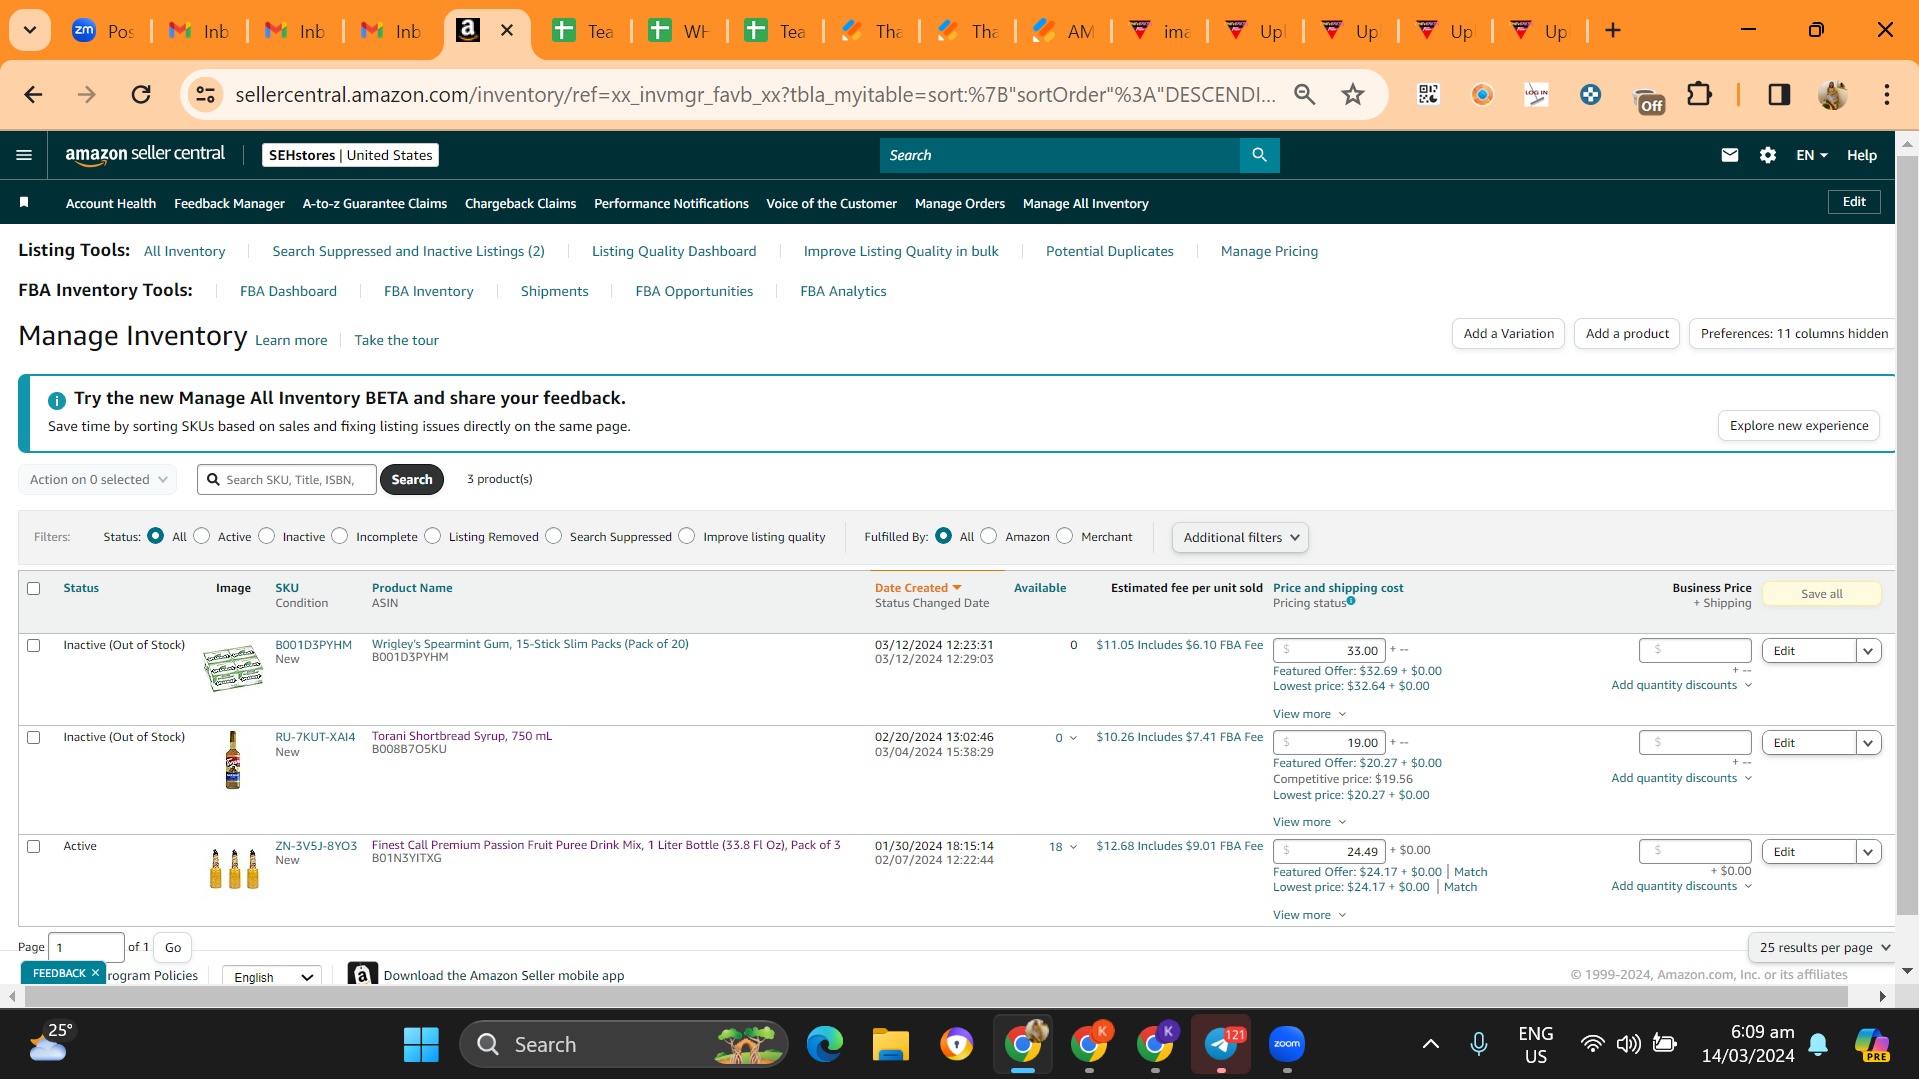Switch to the FBA Inventory tab
This screenshot has height=1079, width=1919.
point(428,291)
